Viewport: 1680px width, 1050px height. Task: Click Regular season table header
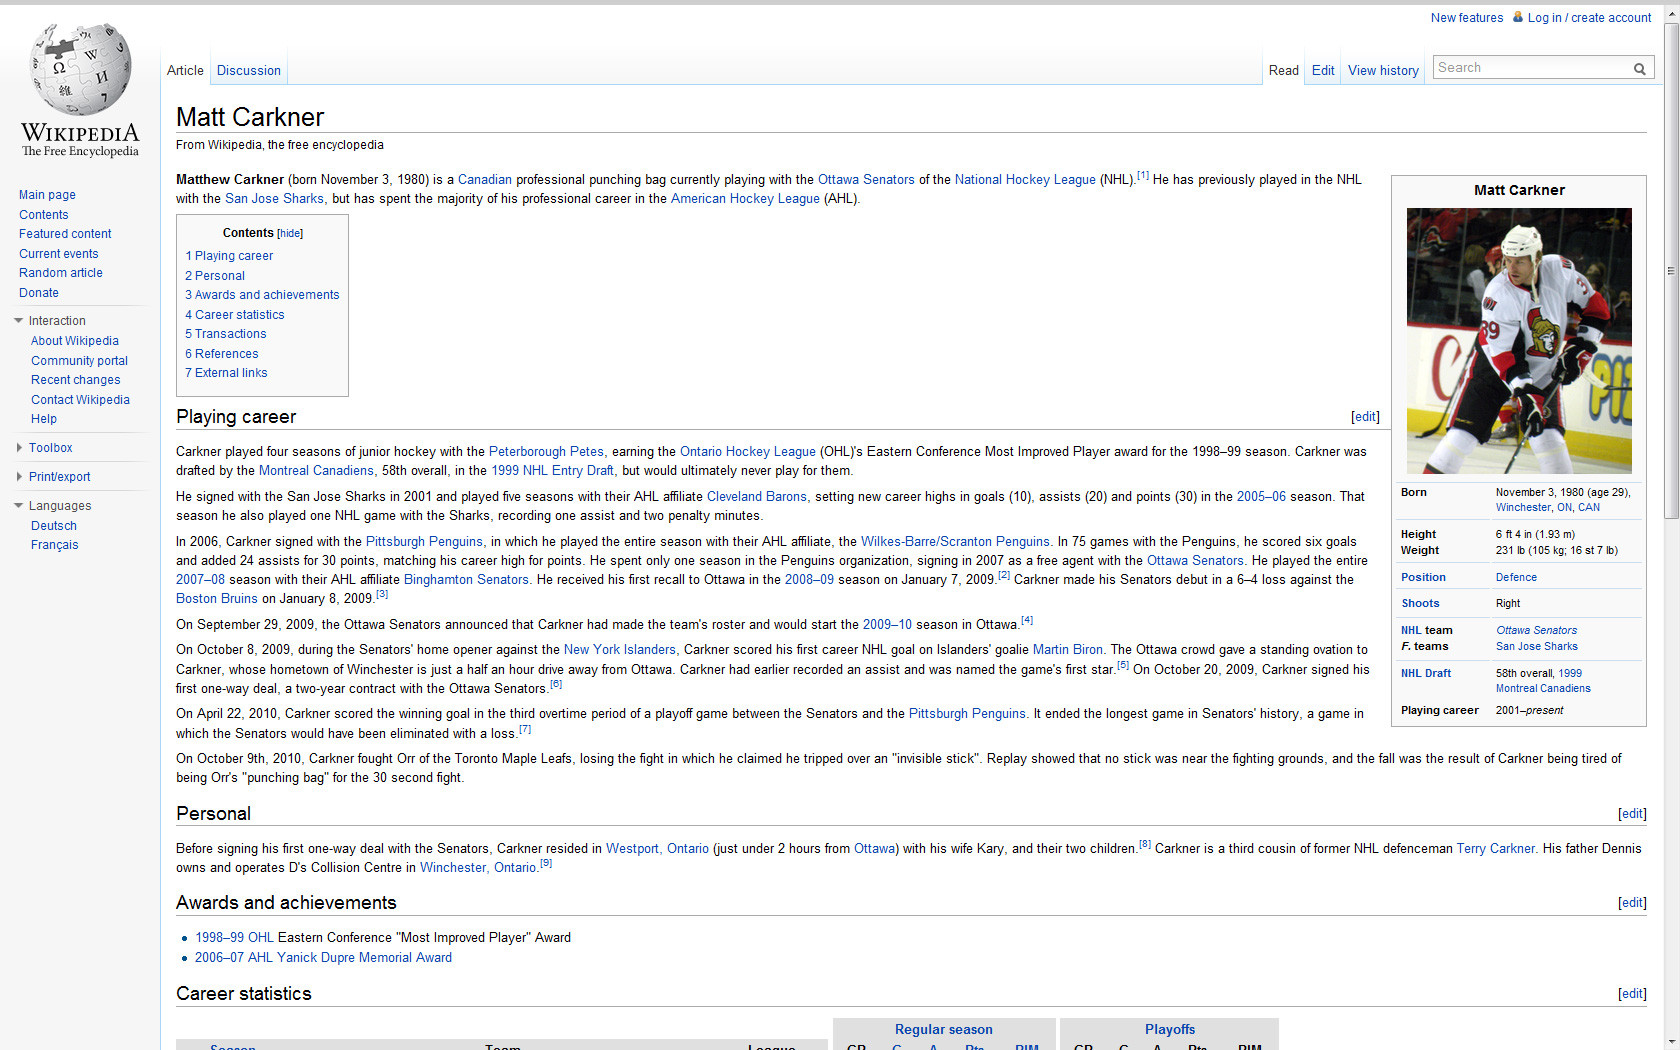click(943, 1030)
